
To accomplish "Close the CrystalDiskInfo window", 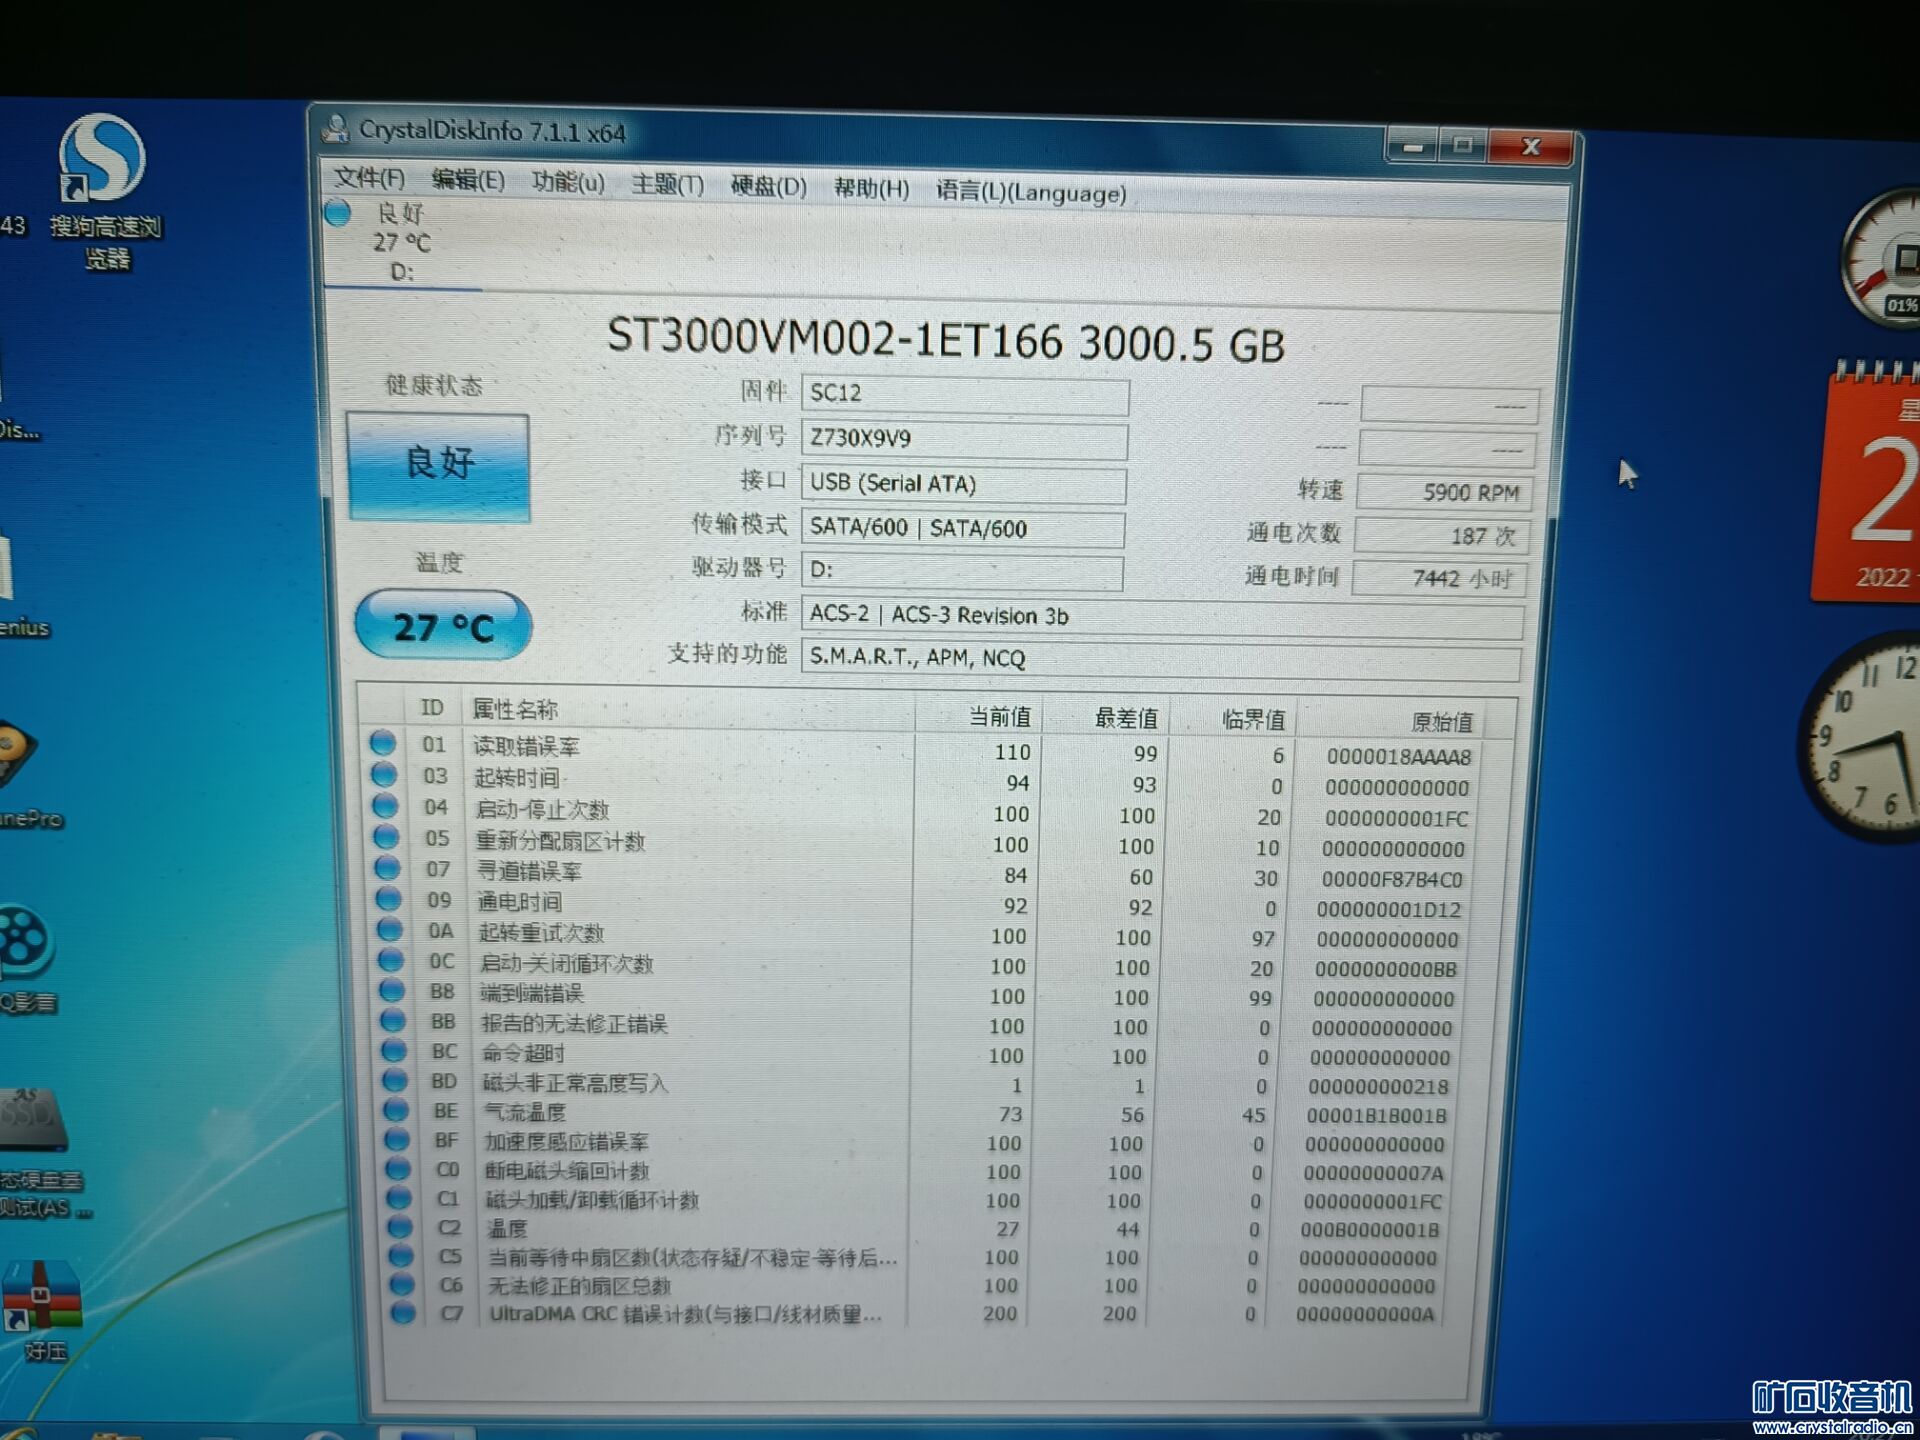I will coord(1530,148).
